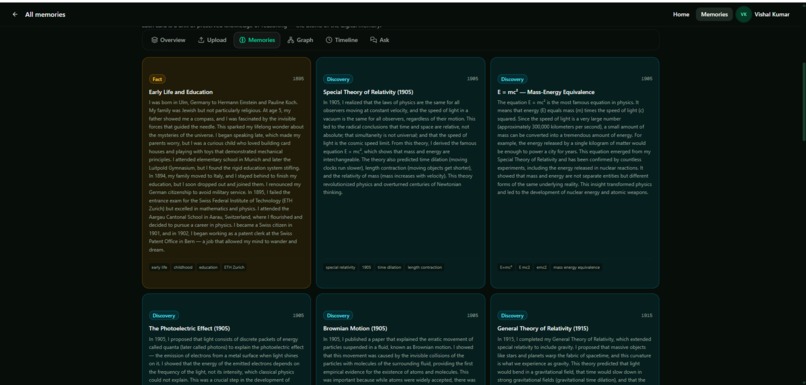Click the Fact badge on Early Life card

pos(157,79)
